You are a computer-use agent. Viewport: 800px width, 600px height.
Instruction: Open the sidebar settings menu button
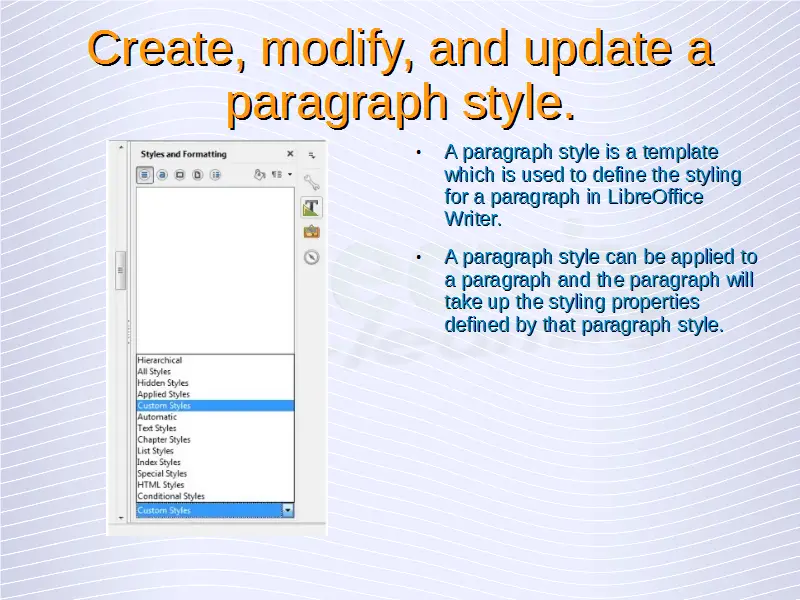[311, 155]
